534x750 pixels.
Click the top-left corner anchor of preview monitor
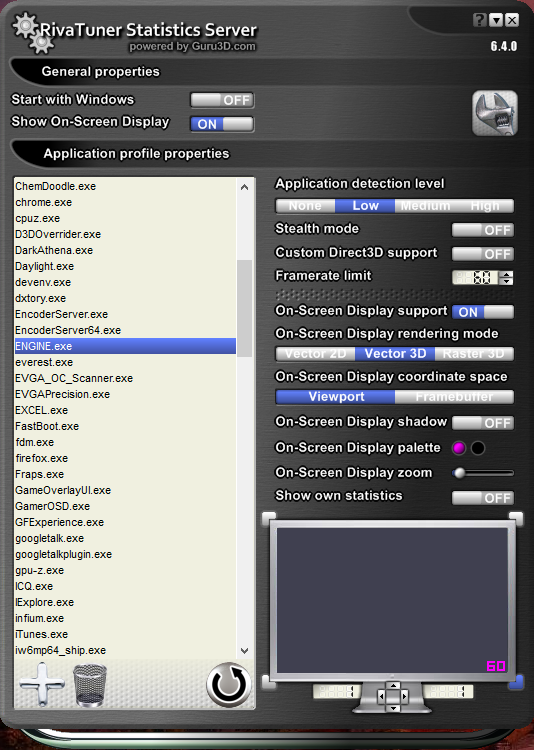(269, 518)
